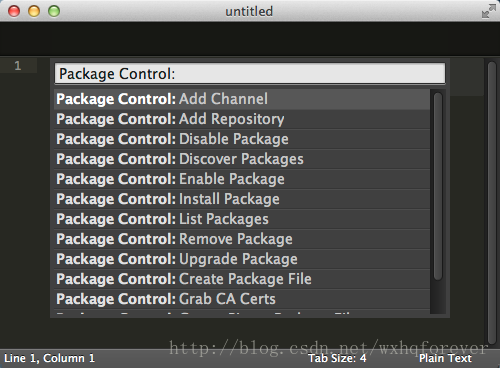Select Package Control: Upgrade Package
Viewport: 500px width, 368px height.
(x=242, y=259)
